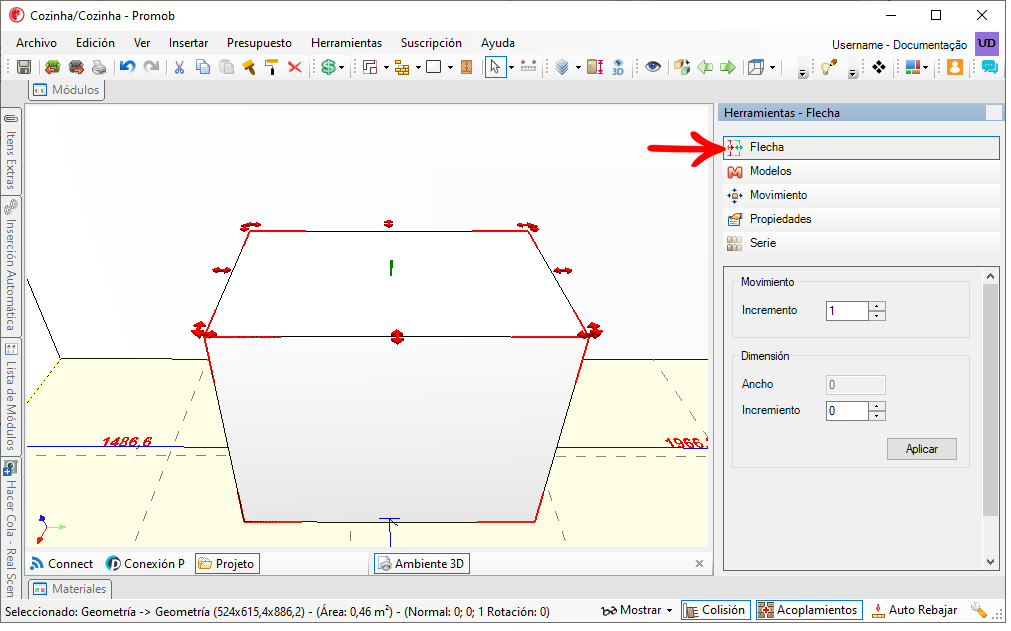Open the Herramientas menu

coord(346,43)
